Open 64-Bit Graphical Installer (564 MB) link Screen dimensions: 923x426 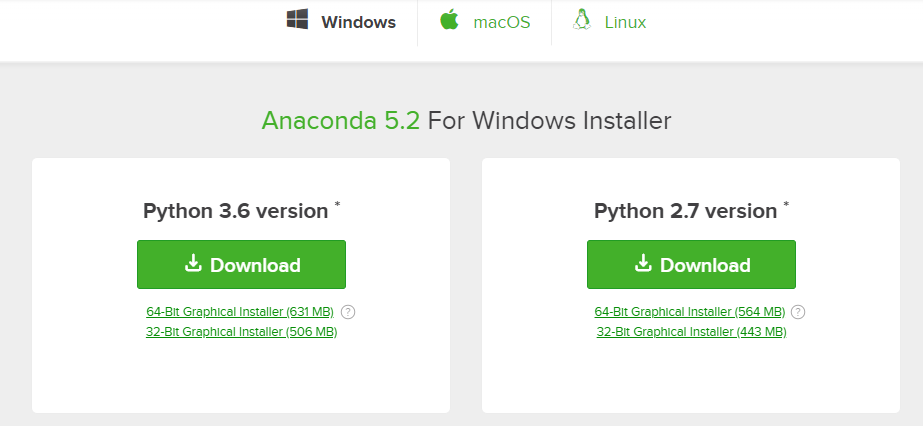coord(690,312)
